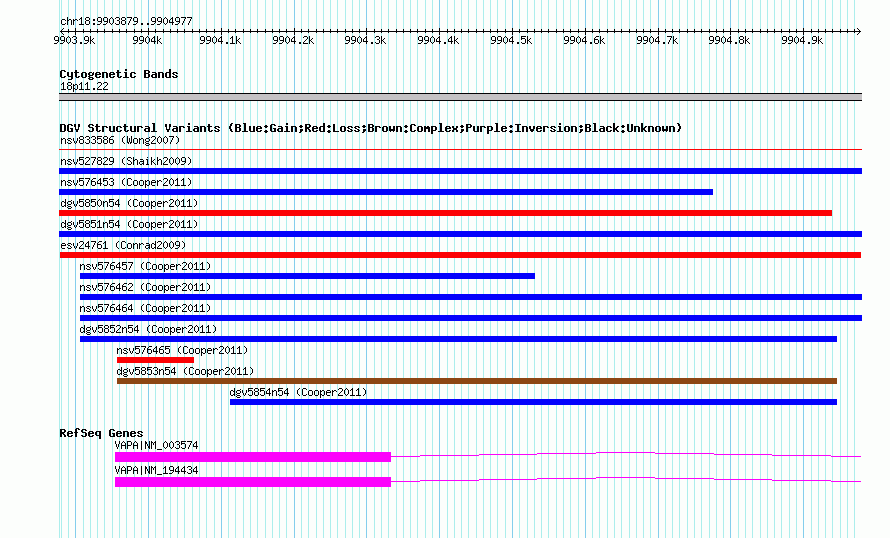Click the nsv576465 (Cooper2011) label

182,350
